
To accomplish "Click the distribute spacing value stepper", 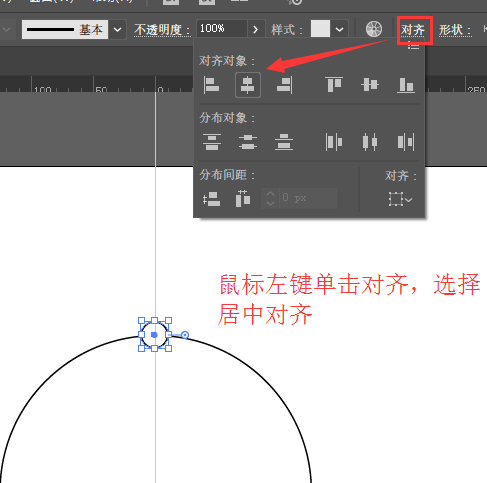I will coord(270,198).
